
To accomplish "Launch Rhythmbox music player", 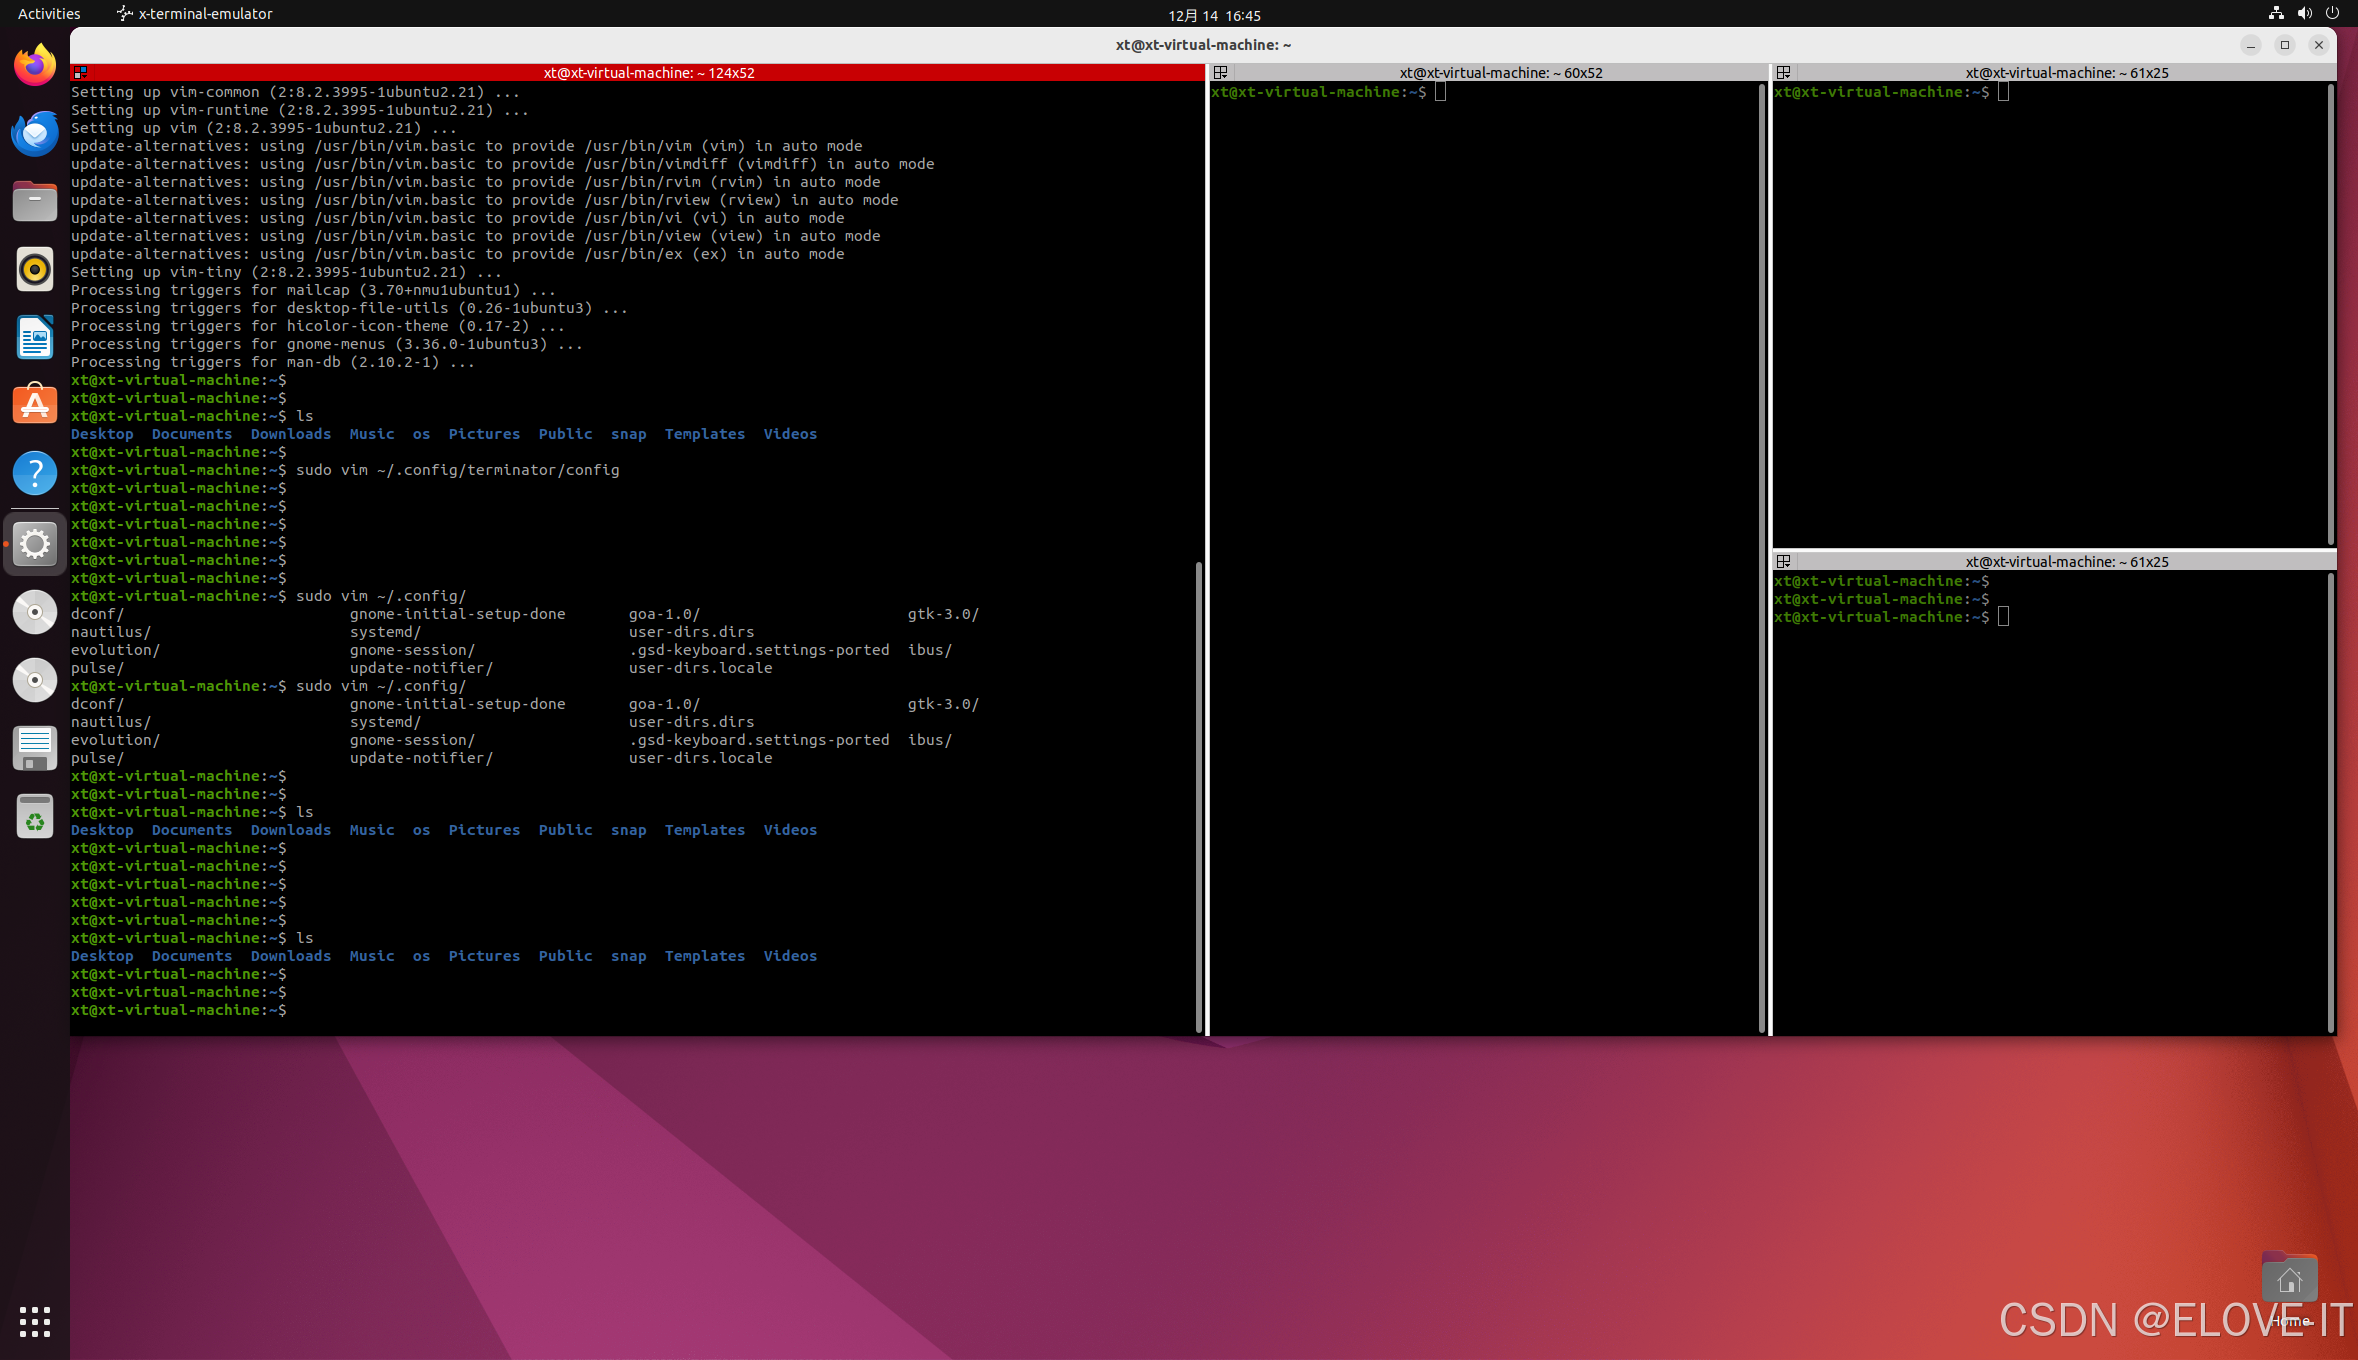I will tap(35, 269).
